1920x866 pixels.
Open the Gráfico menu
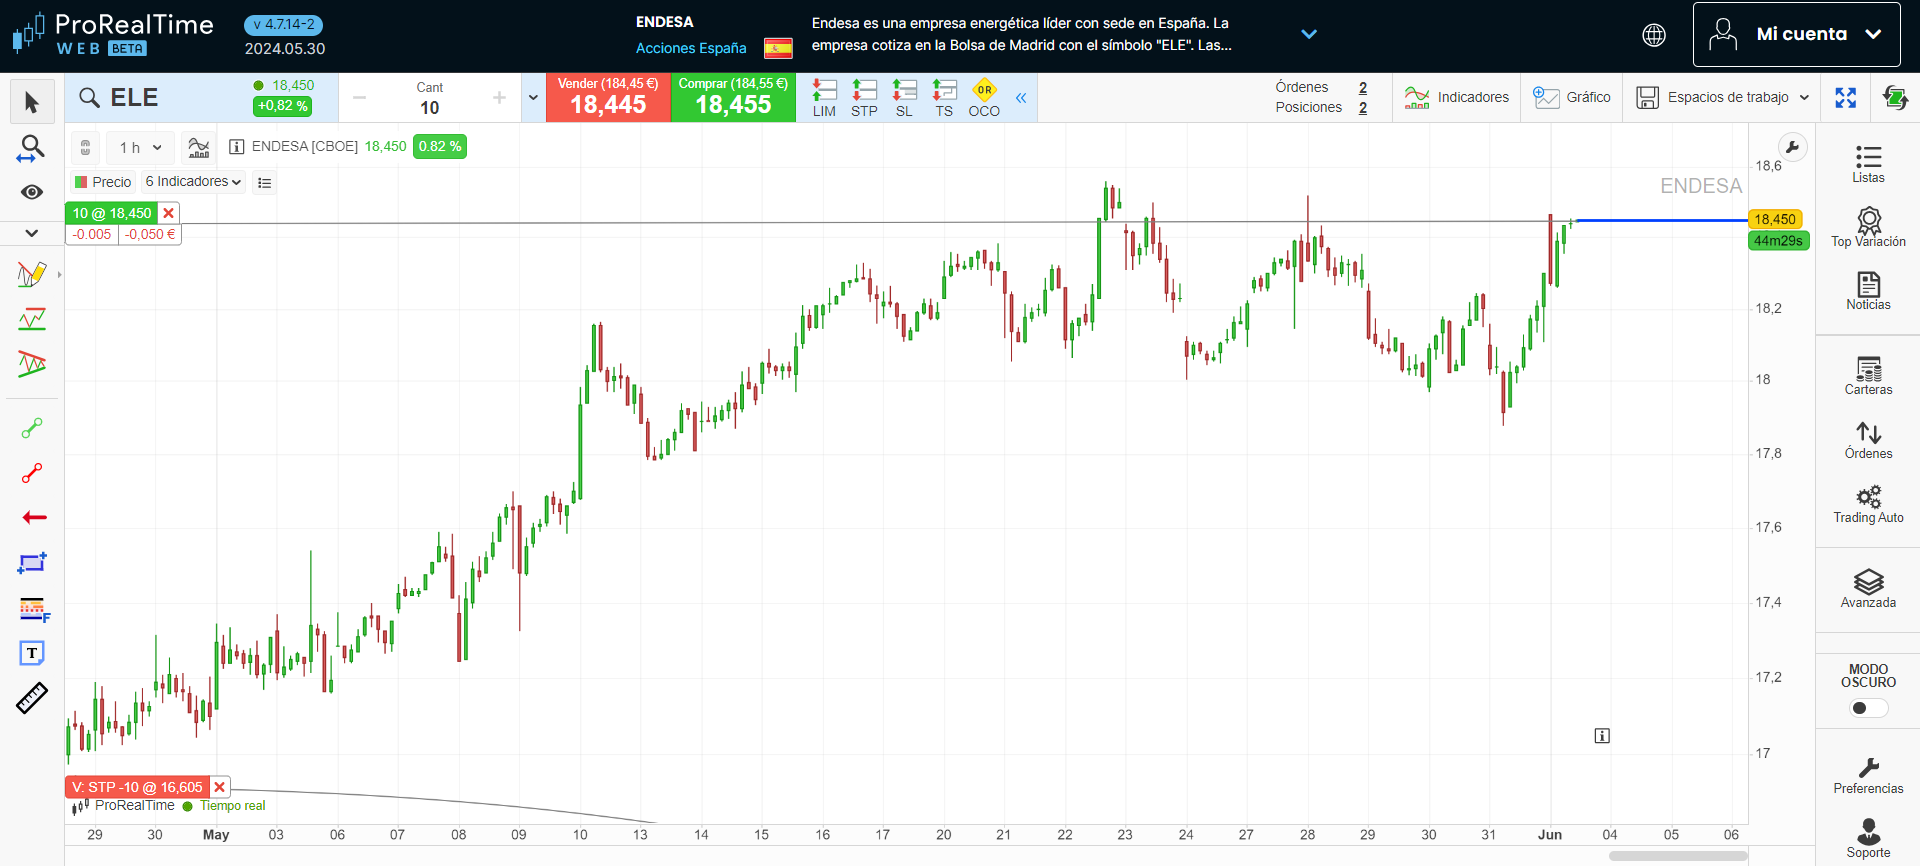pos(1572,97)
